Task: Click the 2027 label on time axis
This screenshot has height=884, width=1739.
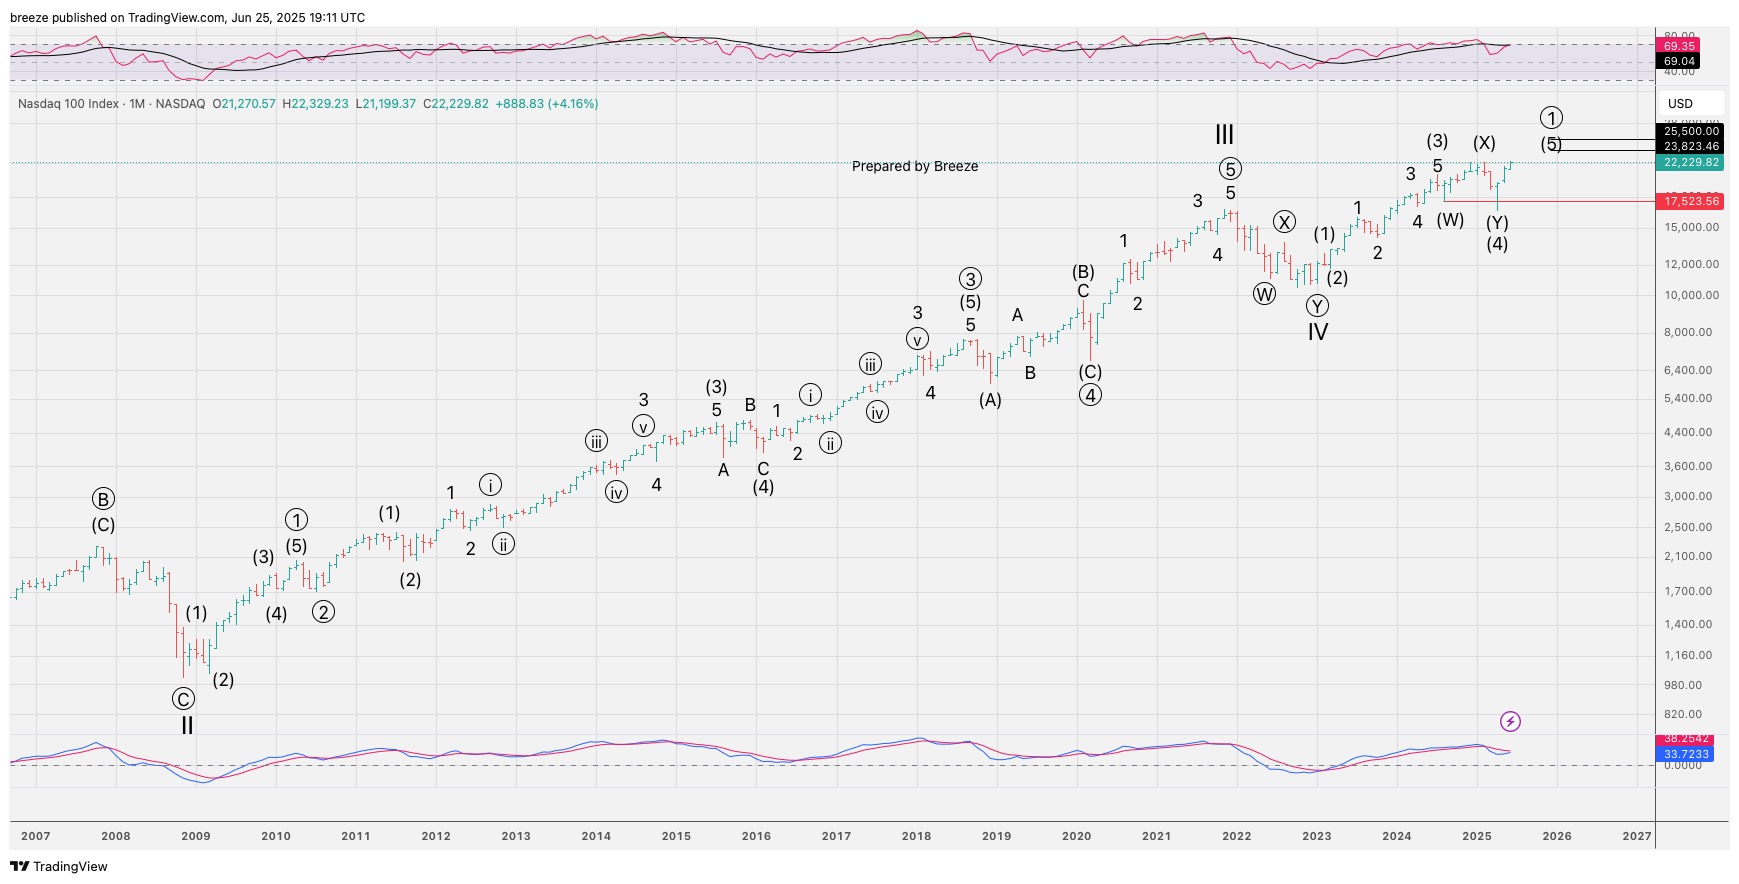Action: [x=1637, y=836]
